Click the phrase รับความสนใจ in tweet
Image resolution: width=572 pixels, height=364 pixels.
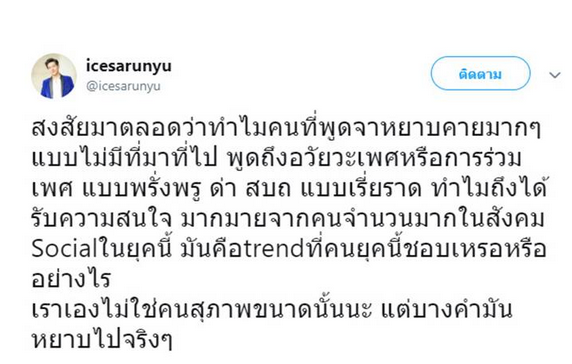101,219
